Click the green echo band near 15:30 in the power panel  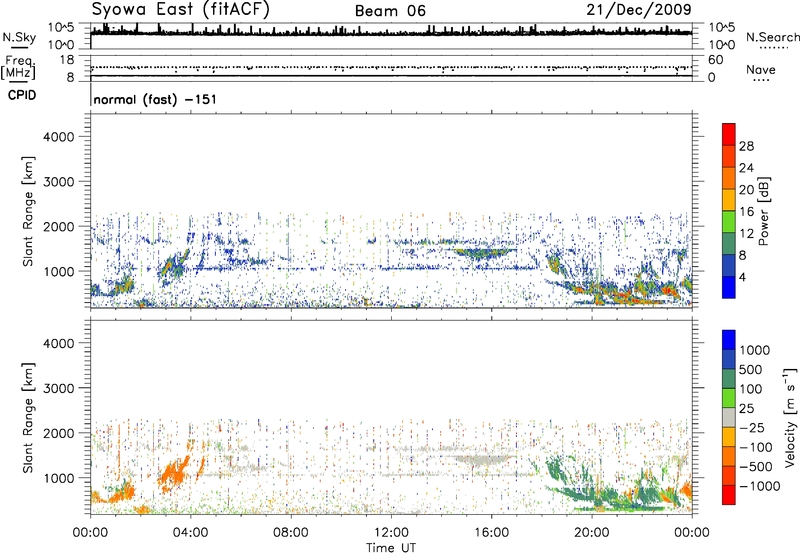click(x=482, y=252)
